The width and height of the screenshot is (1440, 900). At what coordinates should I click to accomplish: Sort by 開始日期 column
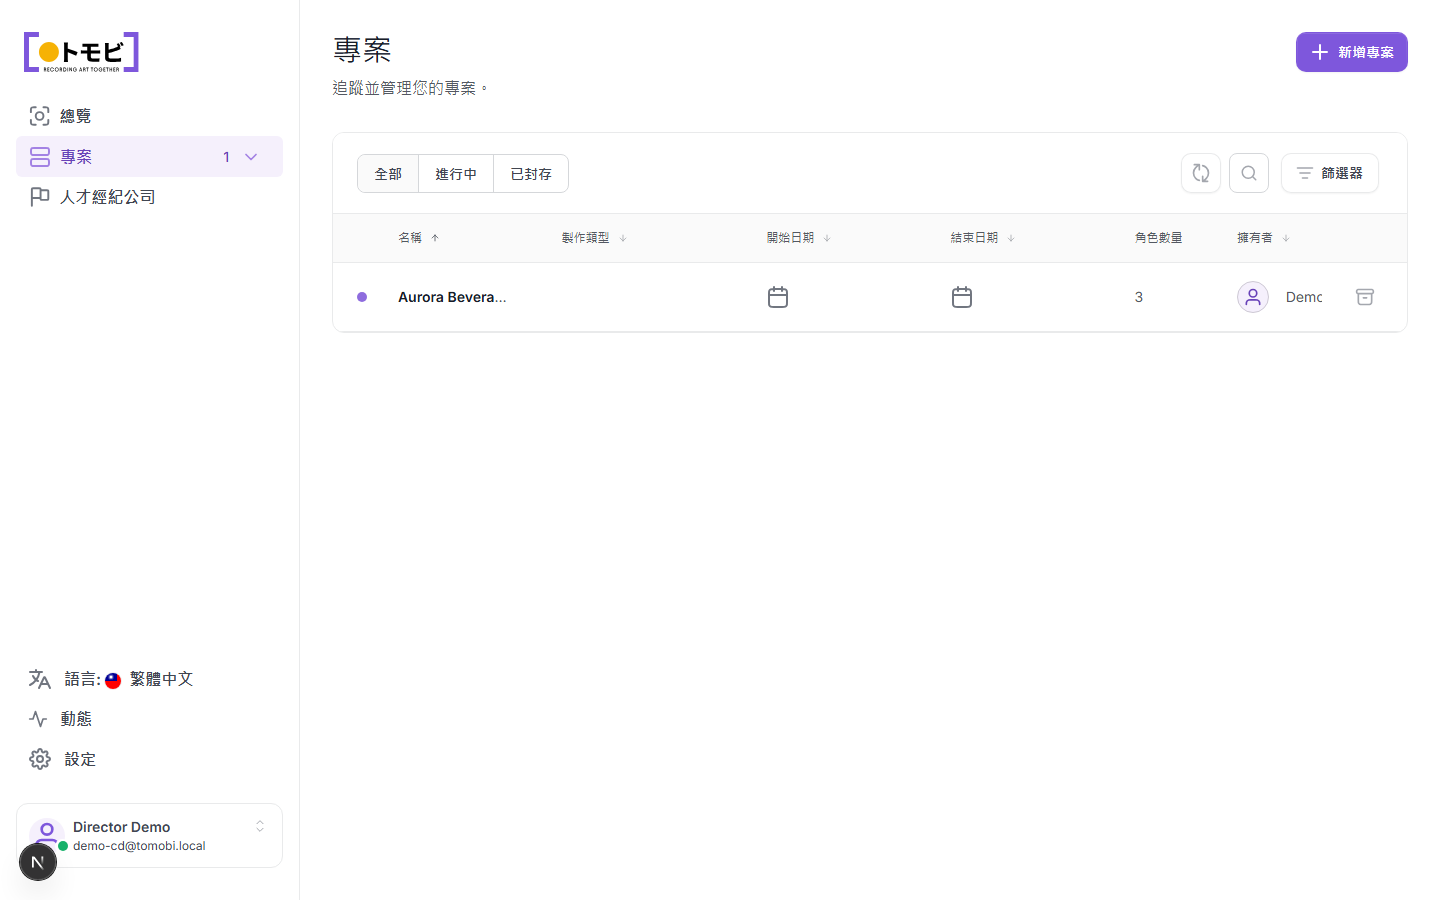click(799, 238)
